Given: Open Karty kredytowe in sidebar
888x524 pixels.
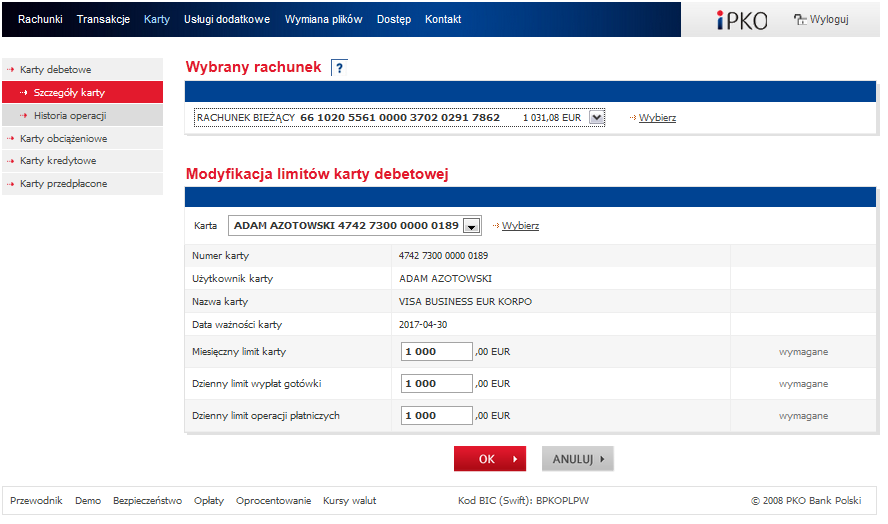Looking at the screenshot, I should (83, 161).
